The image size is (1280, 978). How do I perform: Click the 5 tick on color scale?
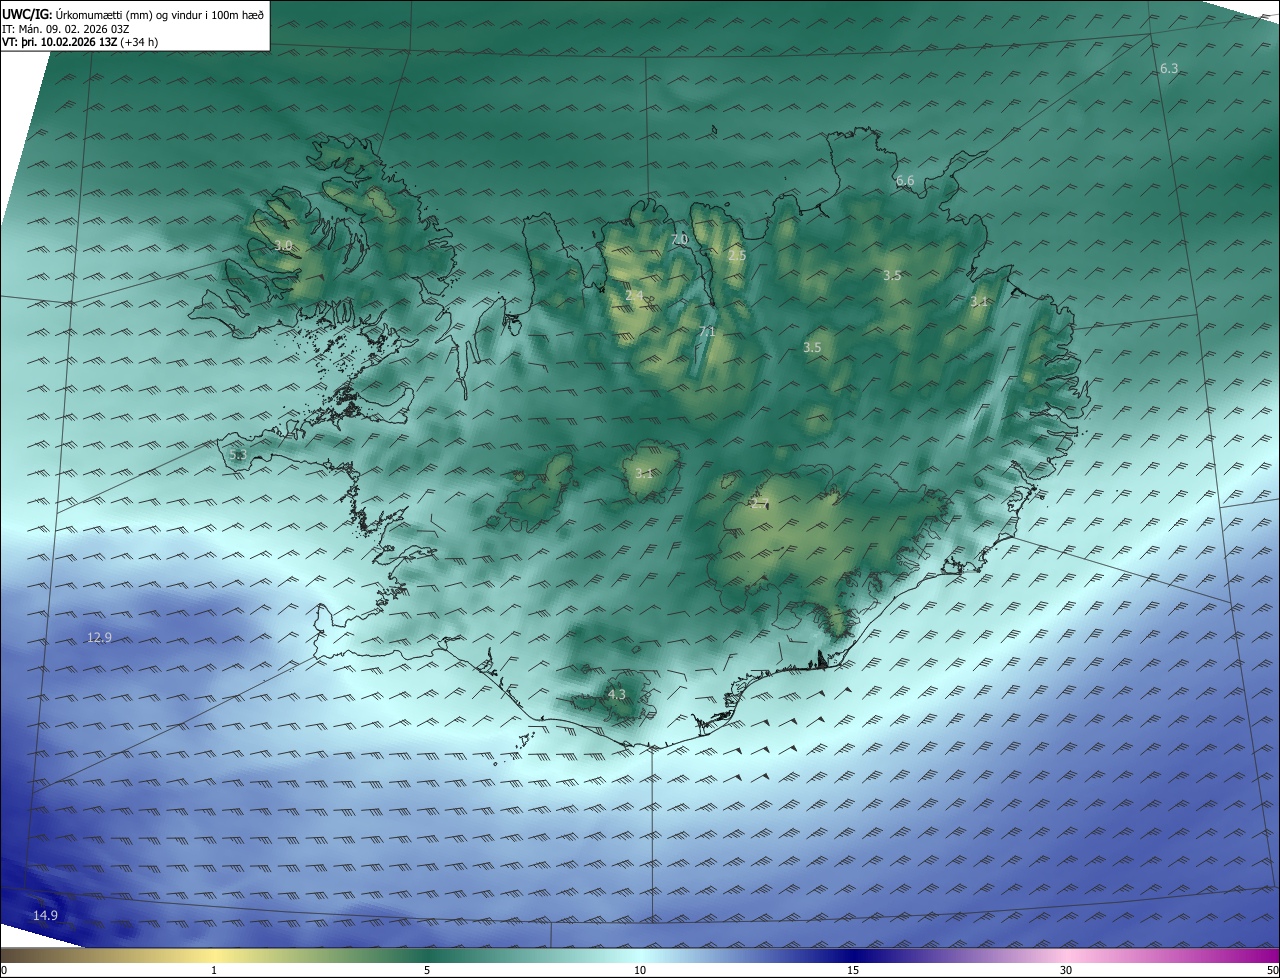pos(427,970)
